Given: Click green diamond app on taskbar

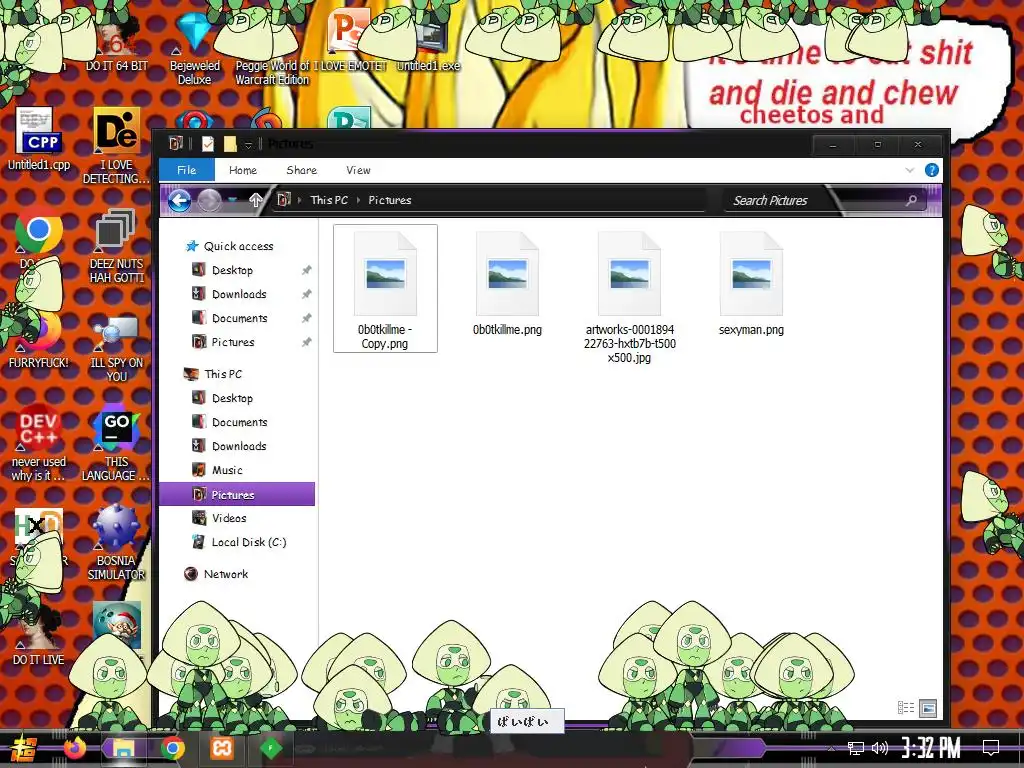Looking at the screenshot, I should (x=270, y=748).
